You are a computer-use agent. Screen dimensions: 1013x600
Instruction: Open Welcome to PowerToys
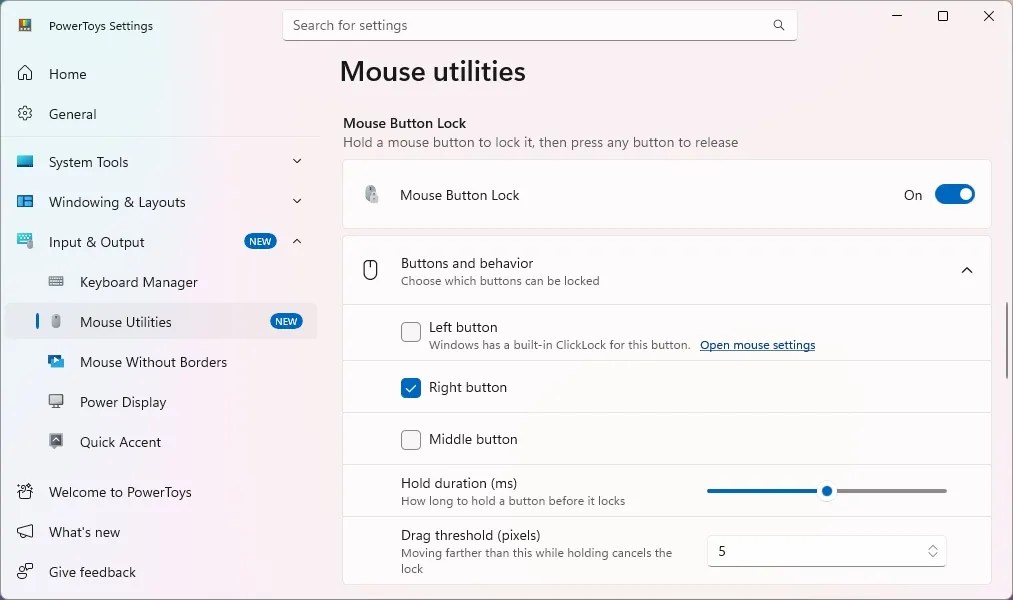click(160, 492)
